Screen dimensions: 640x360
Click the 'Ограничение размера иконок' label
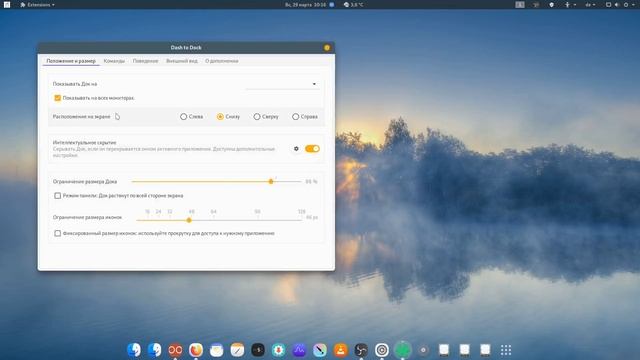87,218
